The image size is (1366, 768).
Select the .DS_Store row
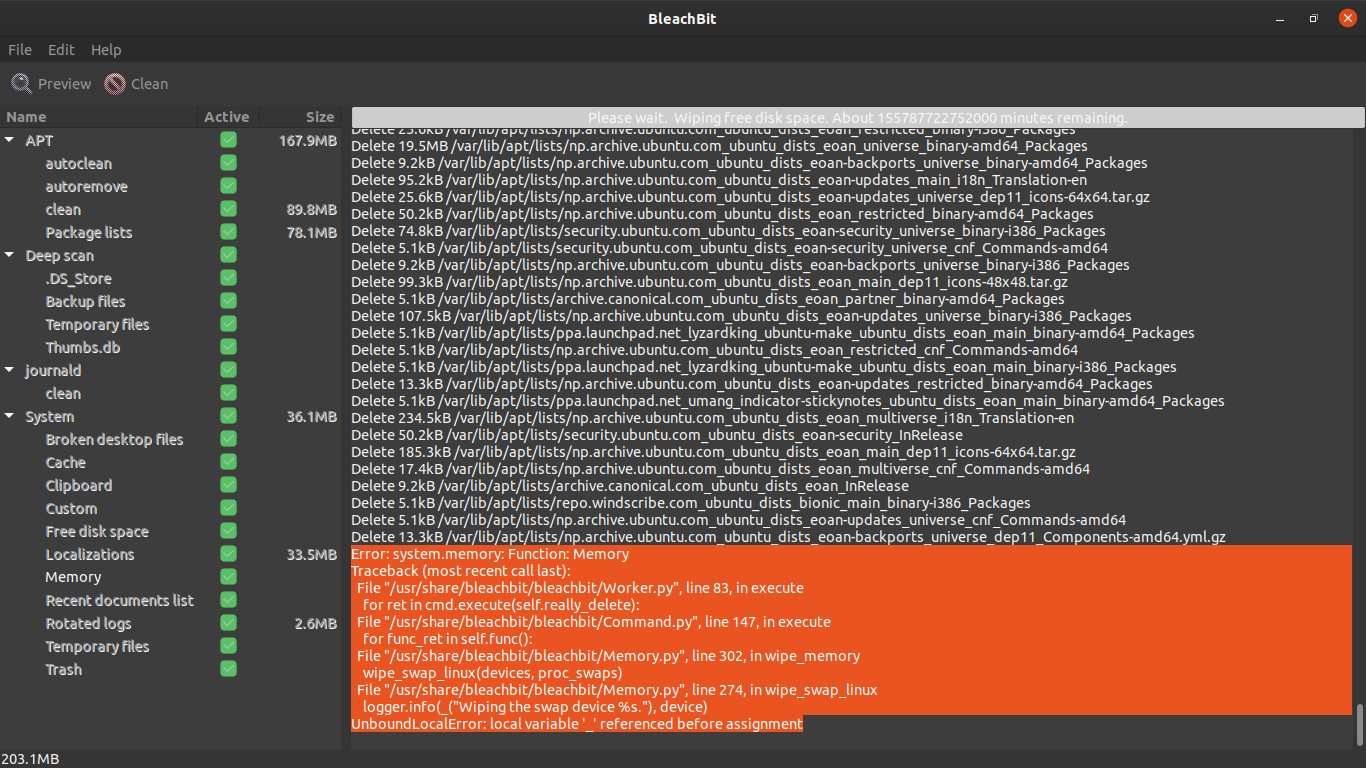pos(171,278)
